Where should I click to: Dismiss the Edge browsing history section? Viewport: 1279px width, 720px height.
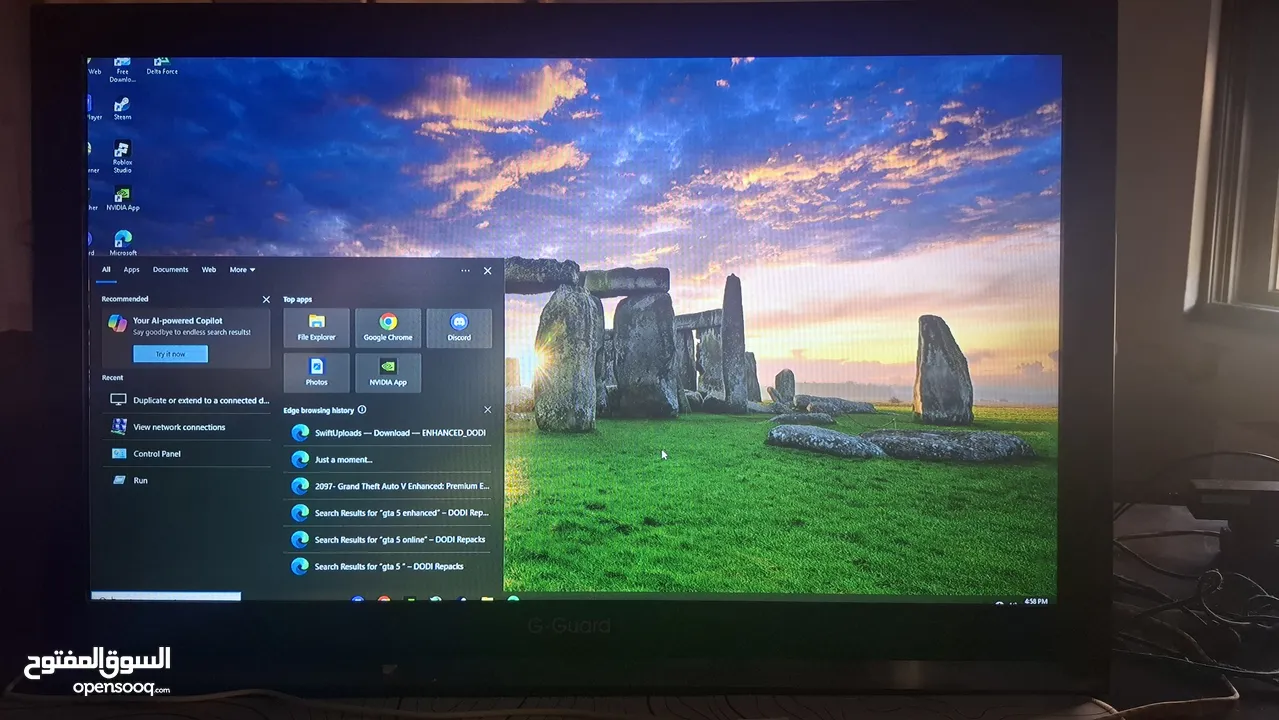coord(488,410)
